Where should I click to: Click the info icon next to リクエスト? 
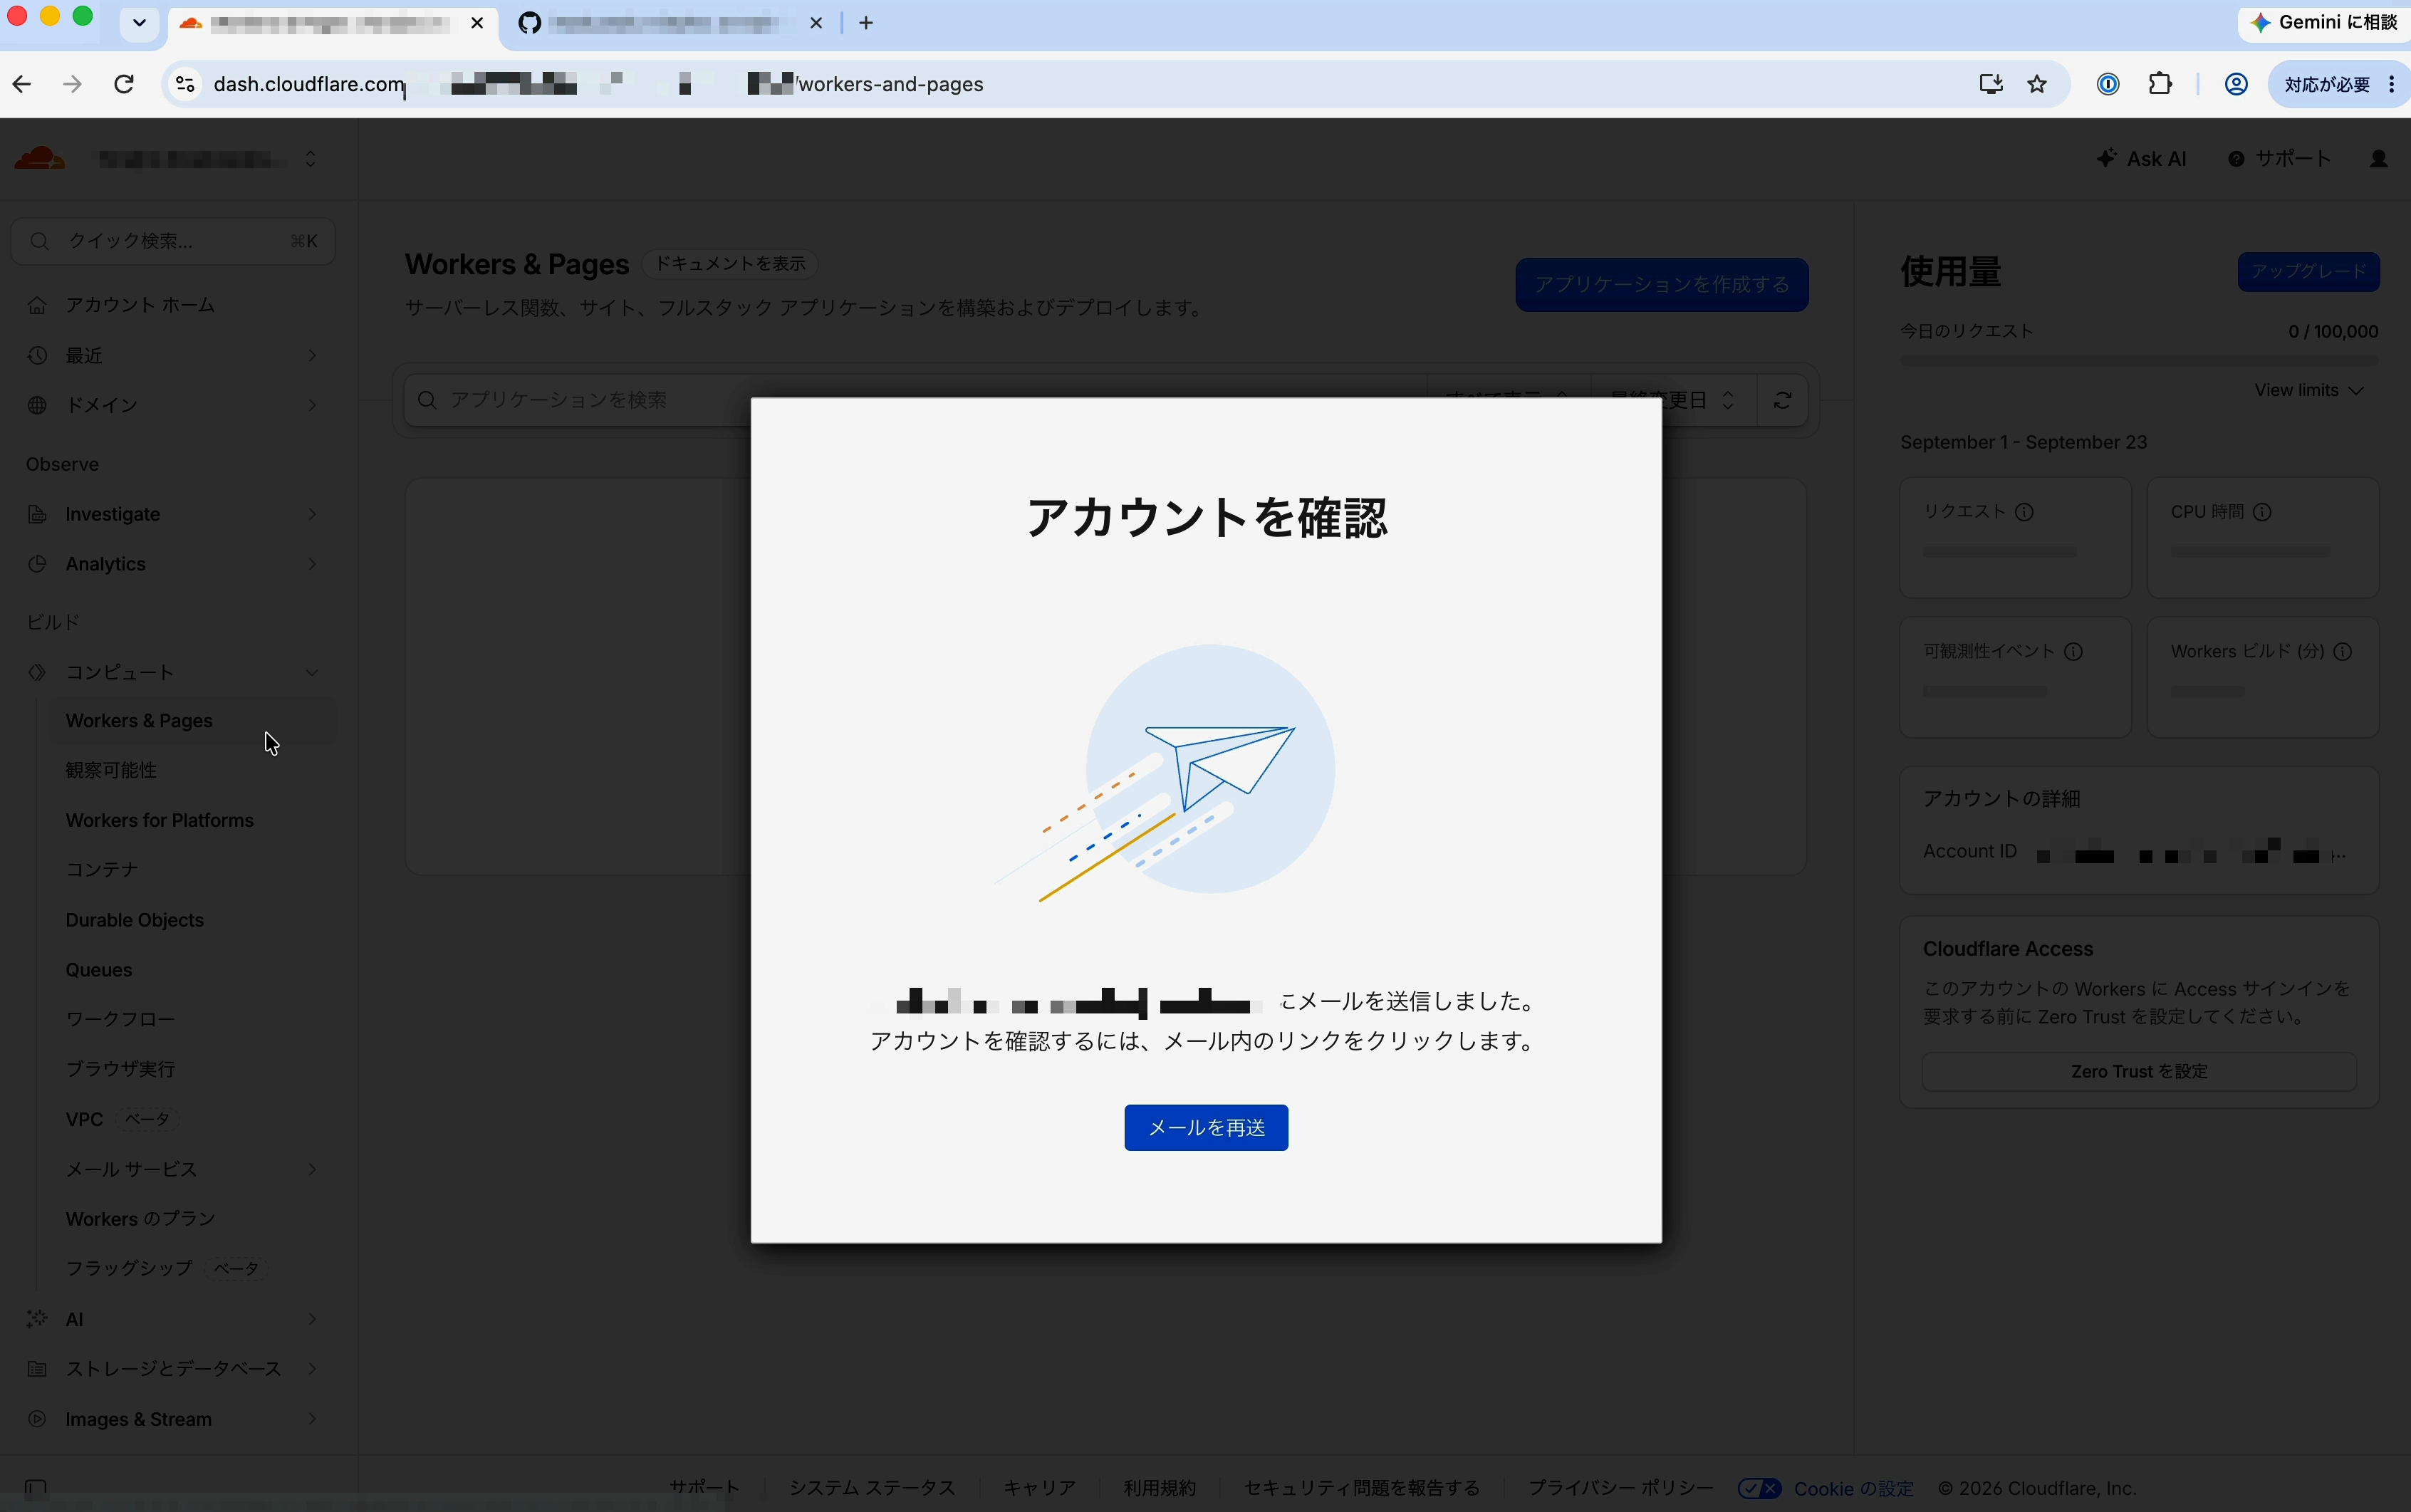2024,512
